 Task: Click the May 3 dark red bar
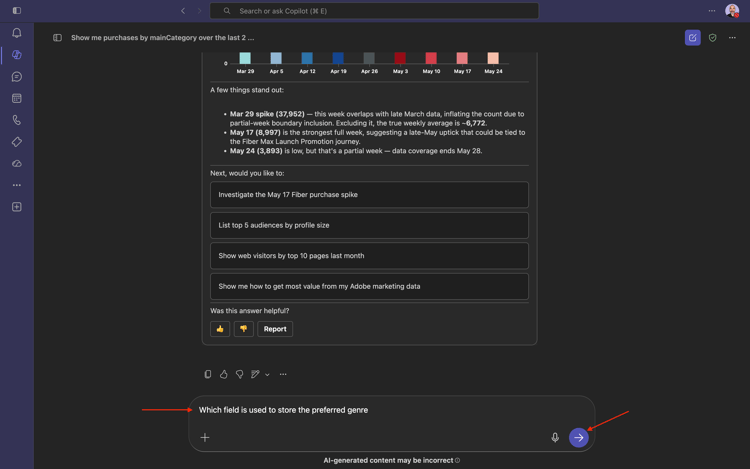(400, 58)
